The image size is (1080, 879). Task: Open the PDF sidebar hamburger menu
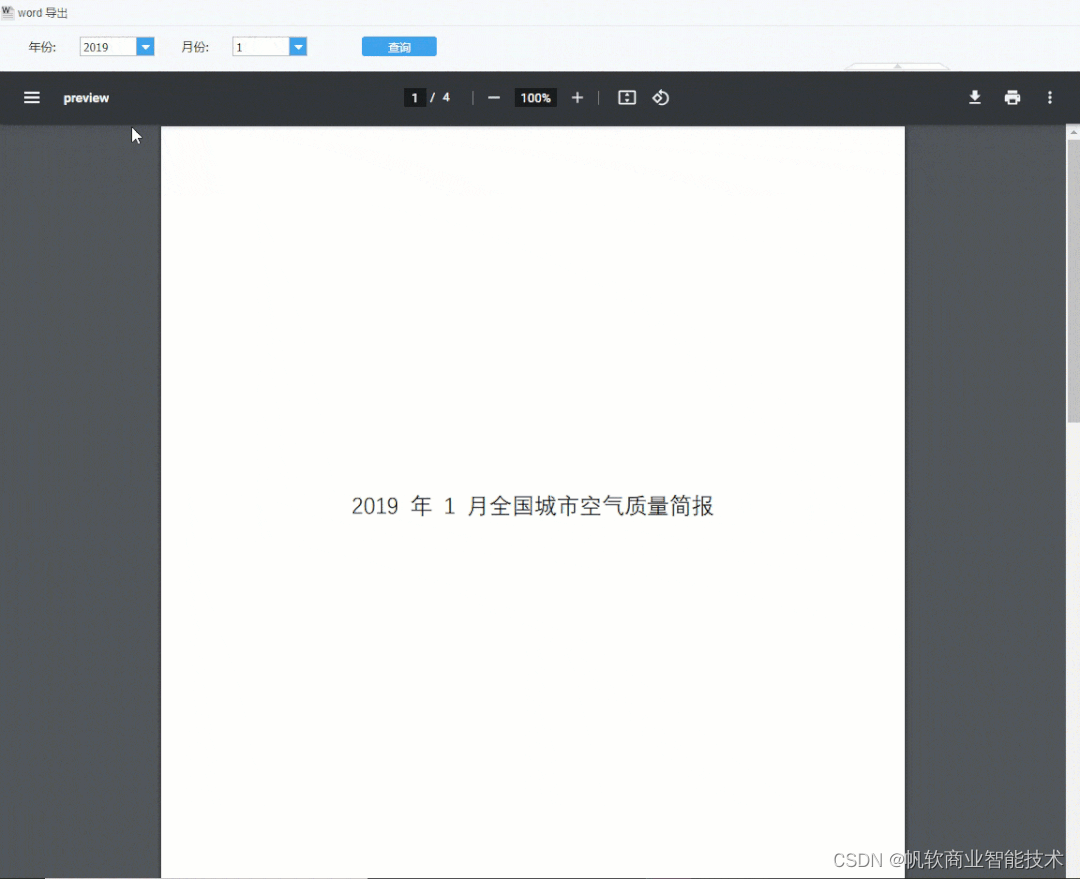click(x=32, y=98)
